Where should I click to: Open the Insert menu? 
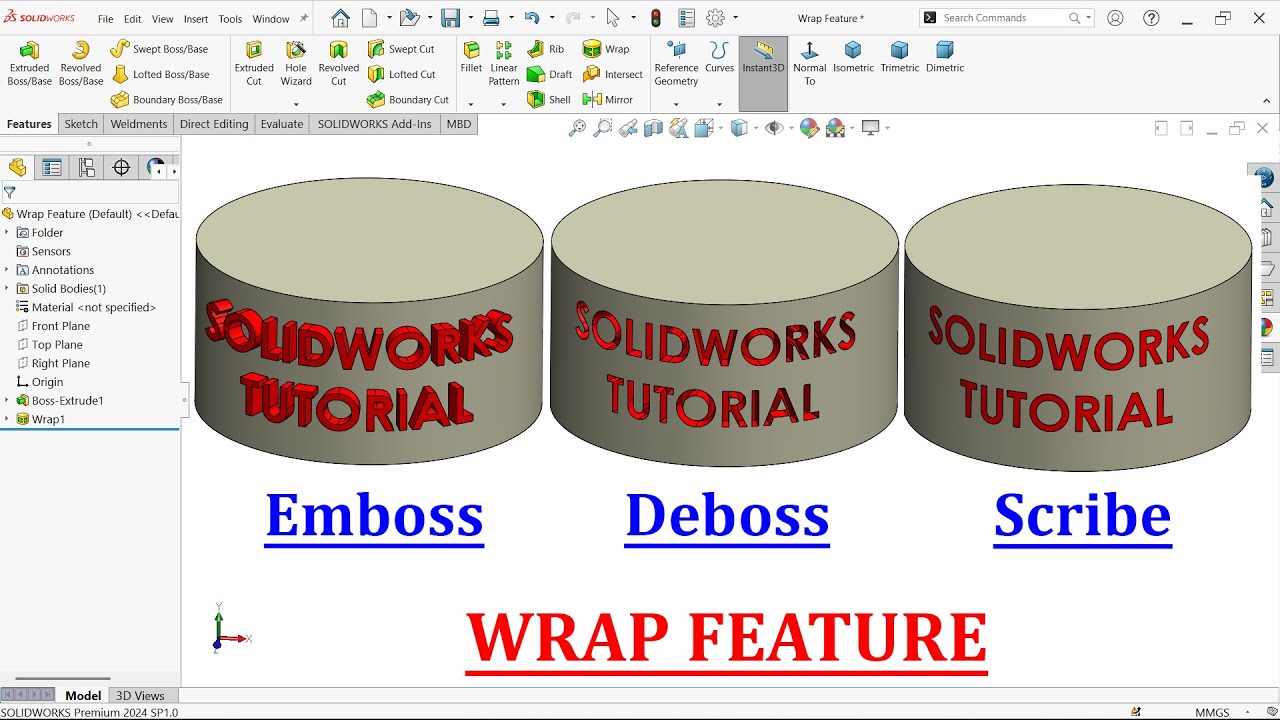pos(196,19)
